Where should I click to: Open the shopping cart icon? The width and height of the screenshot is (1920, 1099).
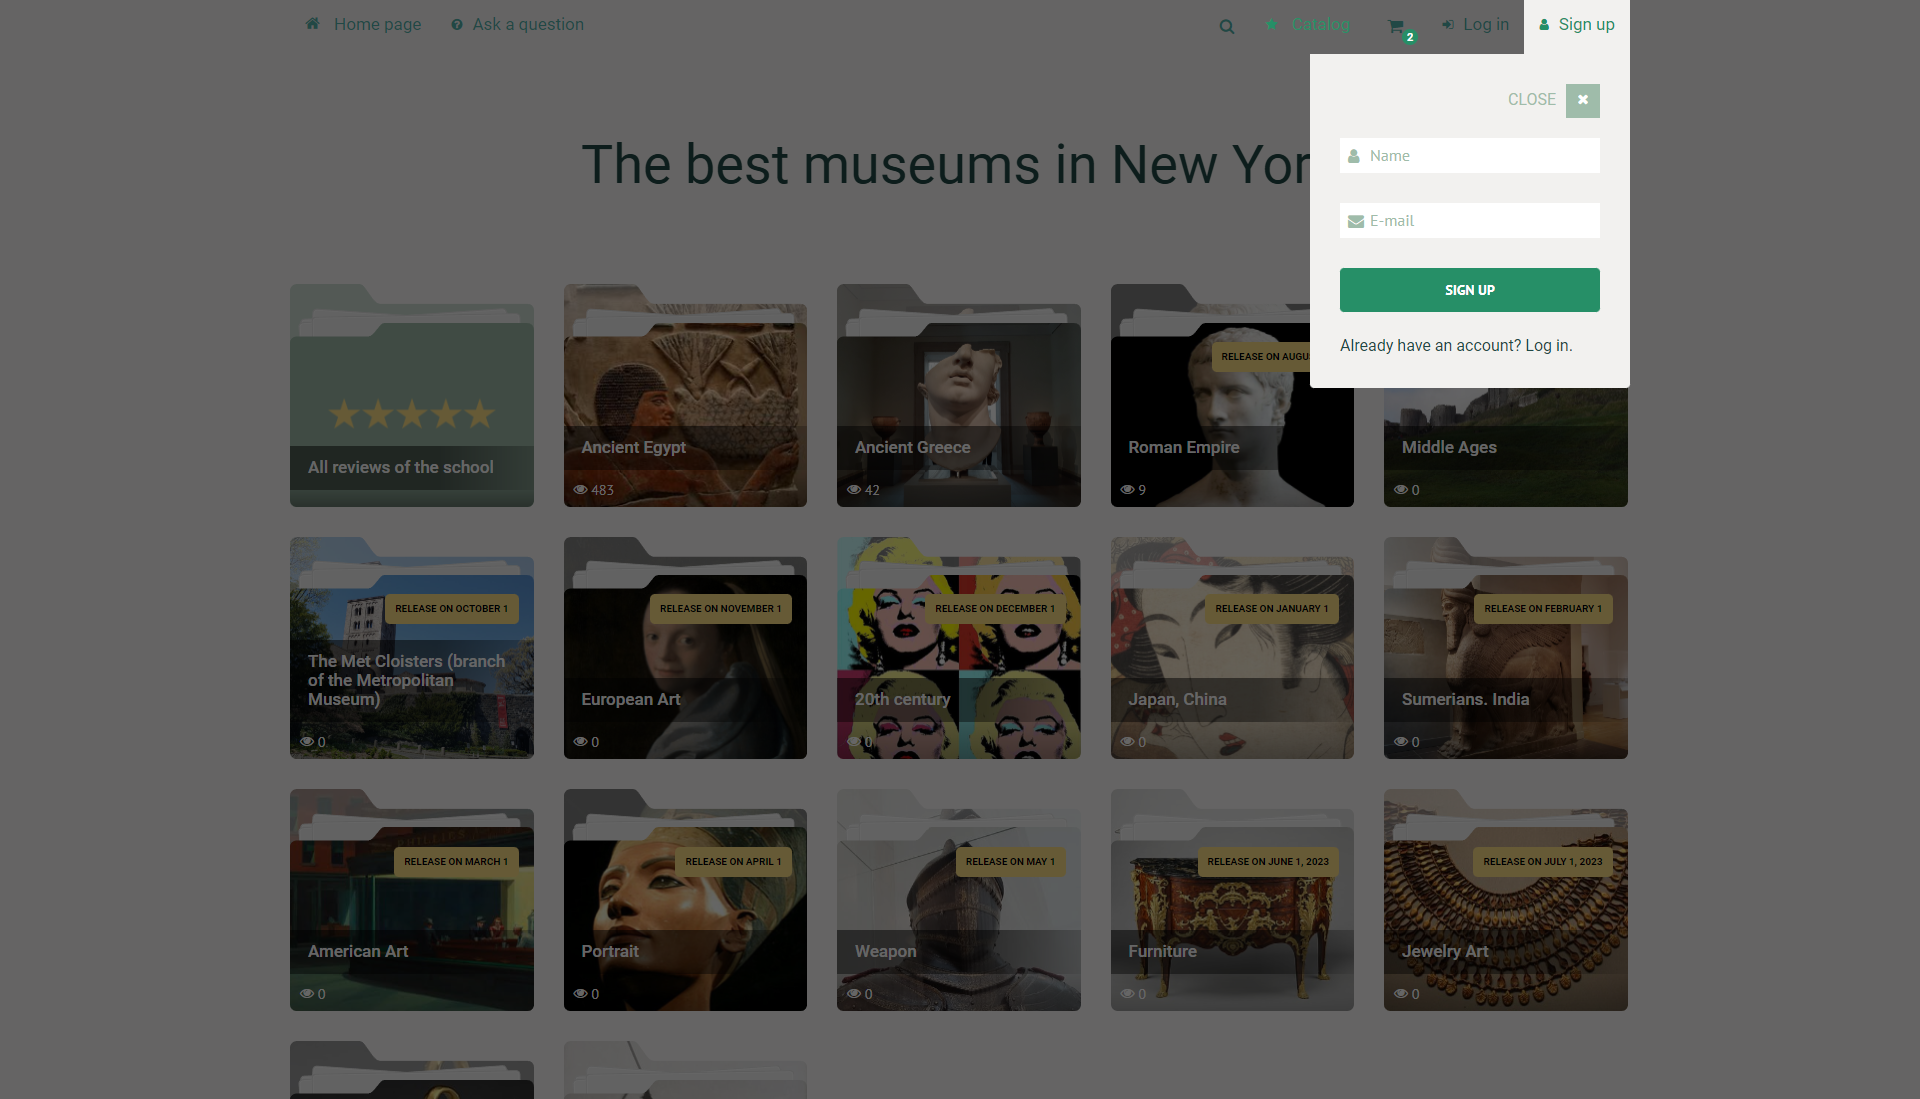pyautogui.click(x=1396, y=26)
